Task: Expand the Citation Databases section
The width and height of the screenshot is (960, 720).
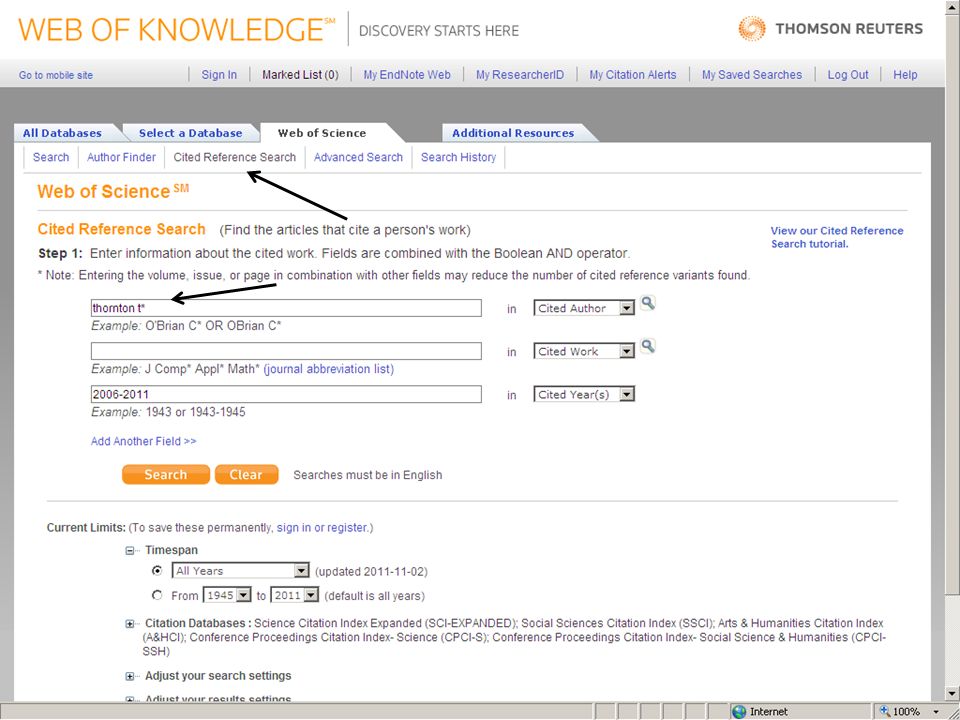Action: click(x=130, y=624)
